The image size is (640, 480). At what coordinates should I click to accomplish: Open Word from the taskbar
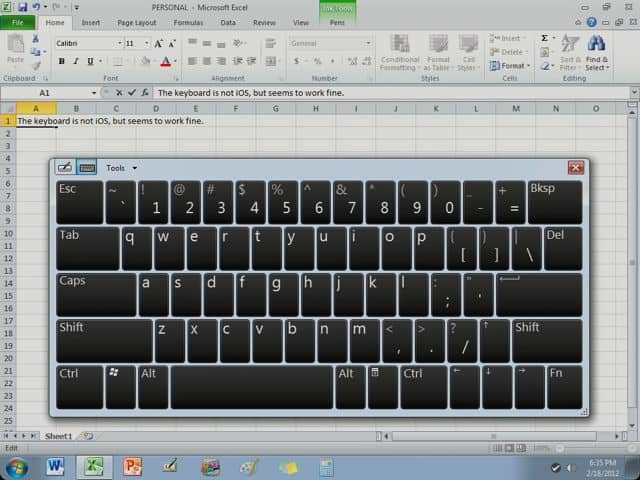(55, 467)
